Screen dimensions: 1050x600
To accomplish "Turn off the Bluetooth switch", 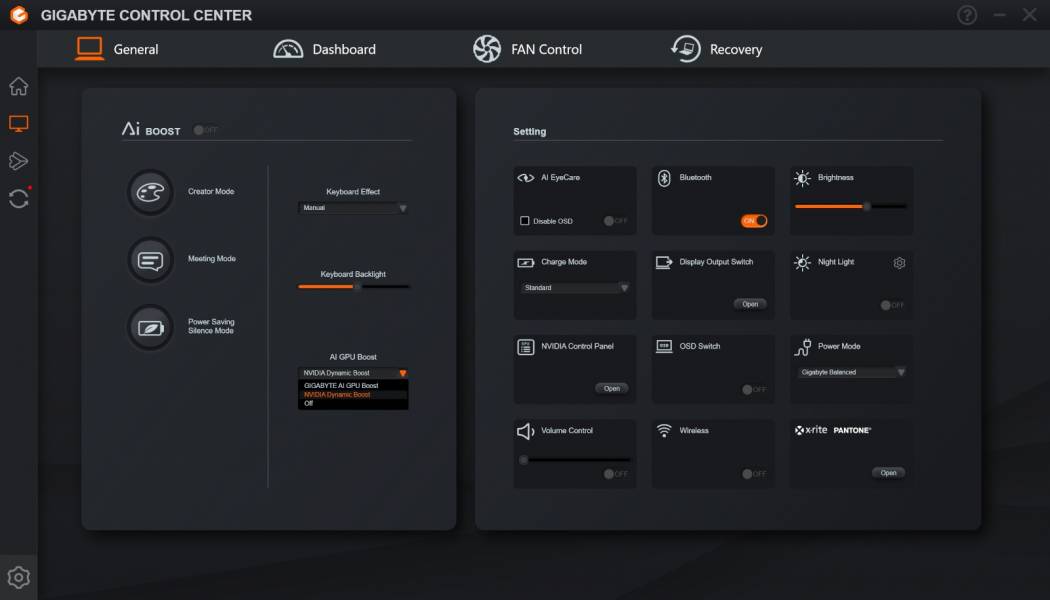I will [x=754, y=221].
